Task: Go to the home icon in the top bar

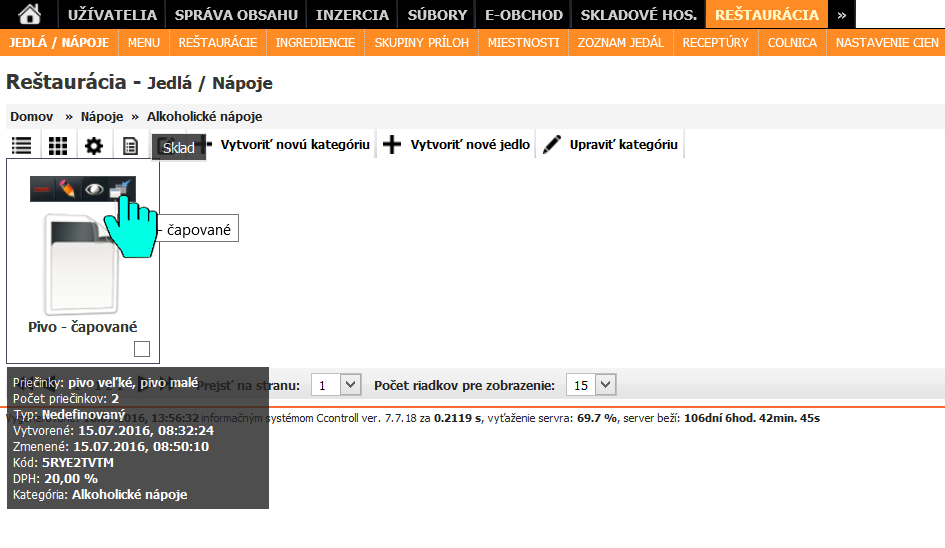Action: click(30, 14)
